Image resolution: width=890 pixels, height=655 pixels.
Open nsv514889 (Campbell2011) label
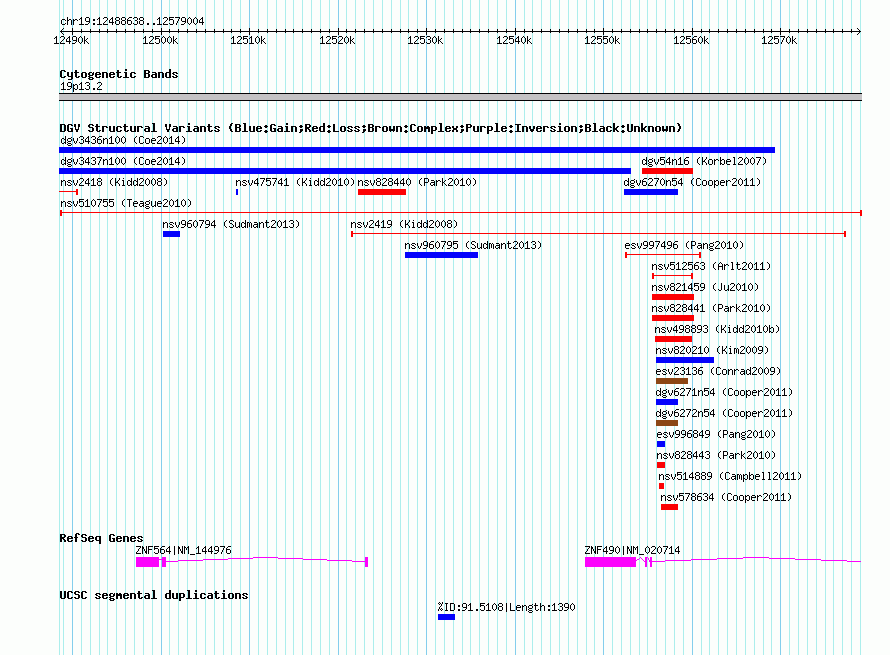click(730, 476)
